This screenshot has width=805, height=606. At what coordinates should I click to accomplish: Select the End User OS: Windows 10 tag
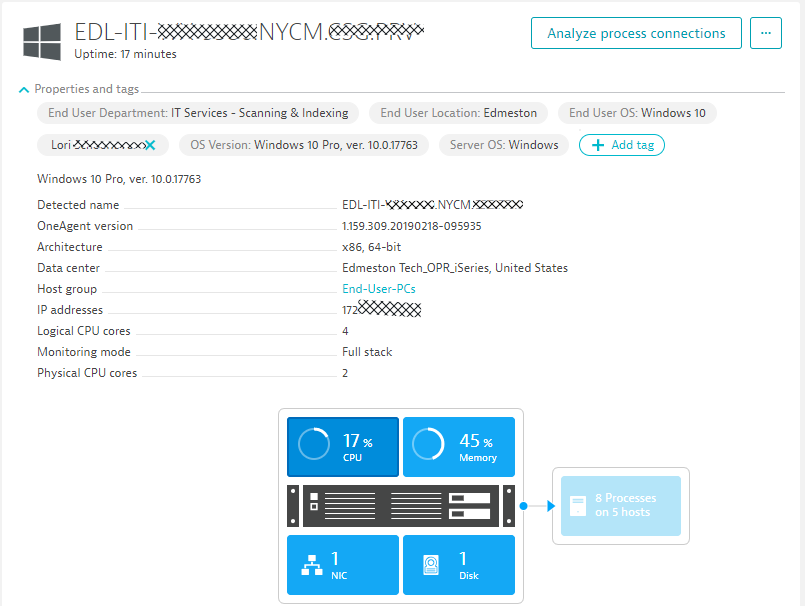coord(640,113)
